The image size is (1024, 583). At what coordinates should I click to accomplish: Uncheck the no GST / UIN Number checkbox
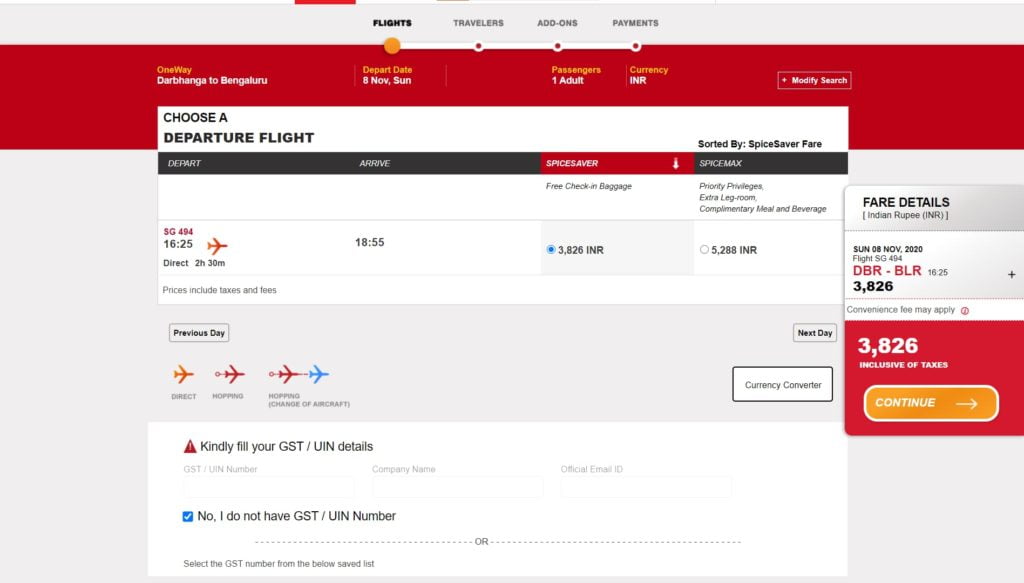(188, 516)
